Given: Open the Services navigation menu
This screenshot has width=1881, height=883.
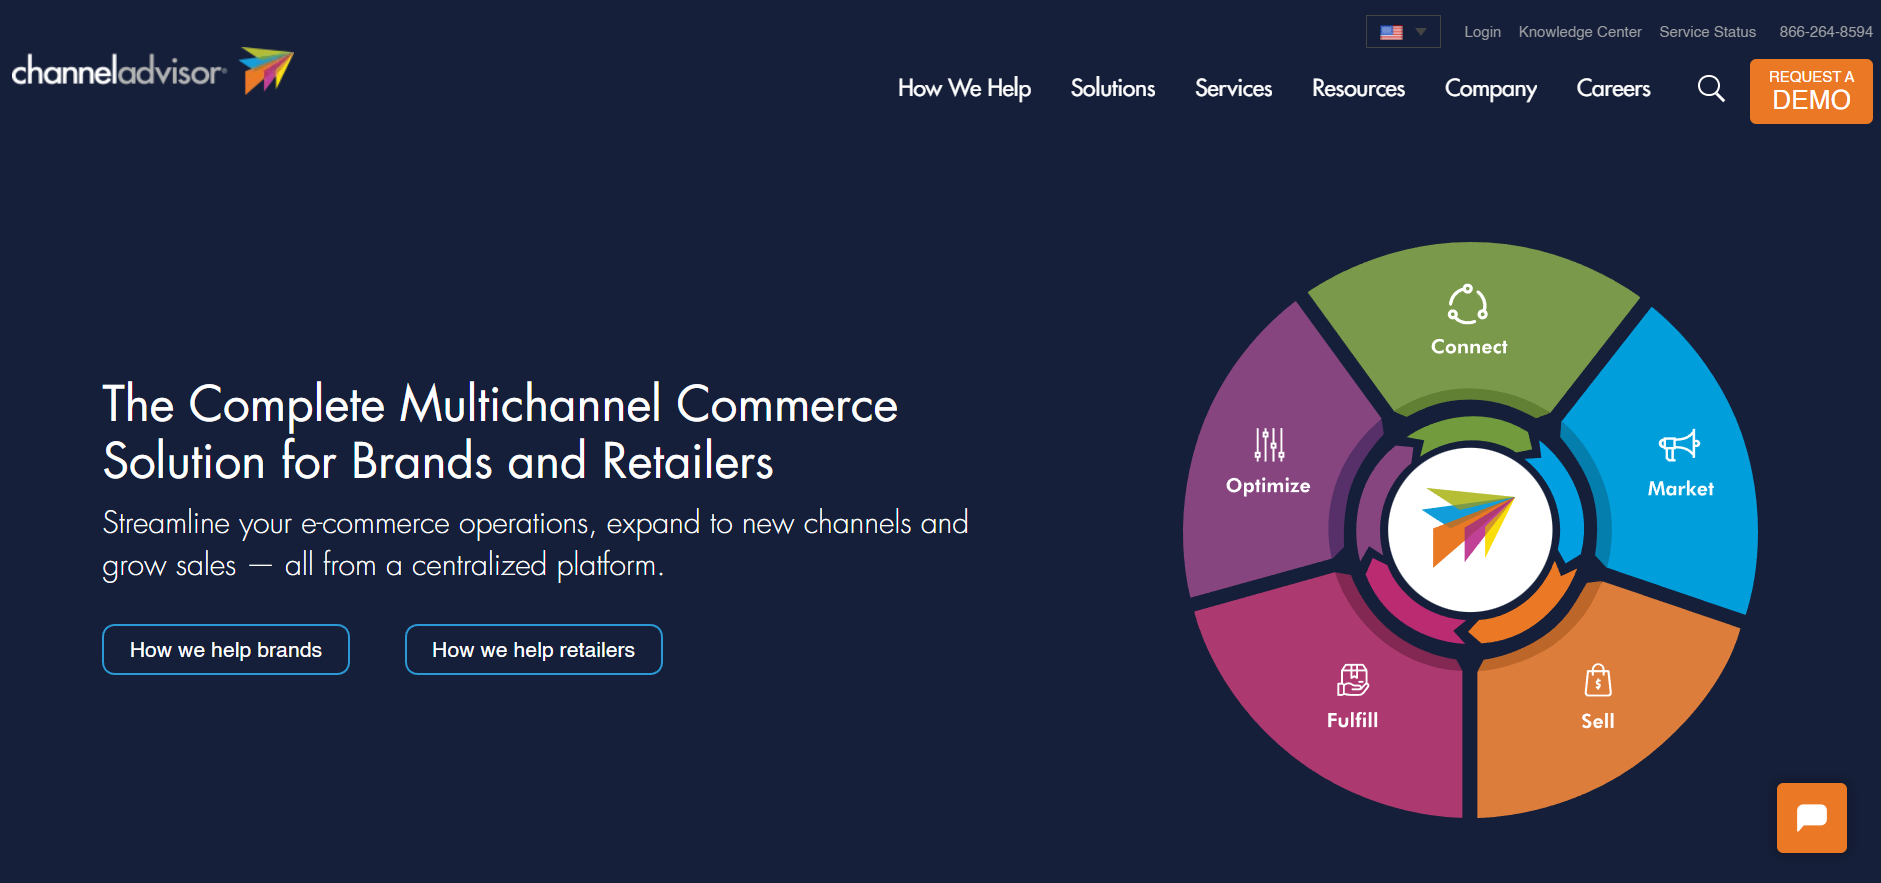Looking at the screenshot, I should [1233, 88].
